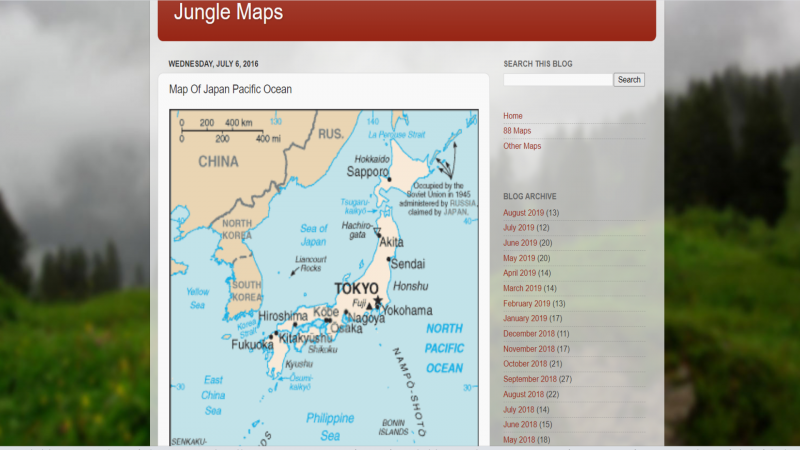Open the September 2018 archive
Image resolution: width=800 pixels, height=450 pixels.
pos(528,379)
